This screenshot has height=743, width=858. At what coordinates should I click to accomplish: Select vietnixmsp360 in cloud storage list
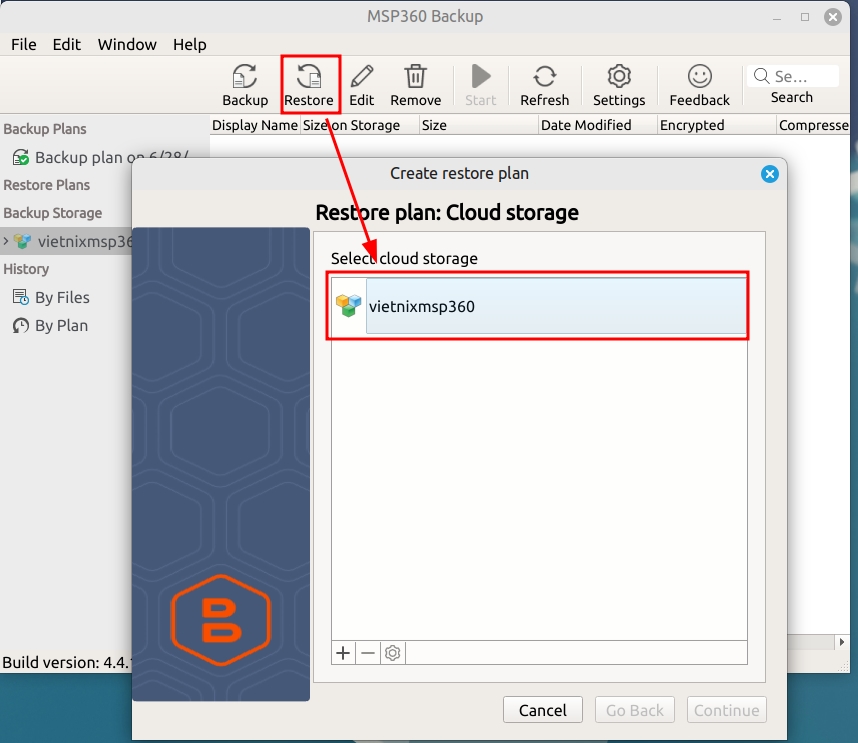click(x=538, y=306)
